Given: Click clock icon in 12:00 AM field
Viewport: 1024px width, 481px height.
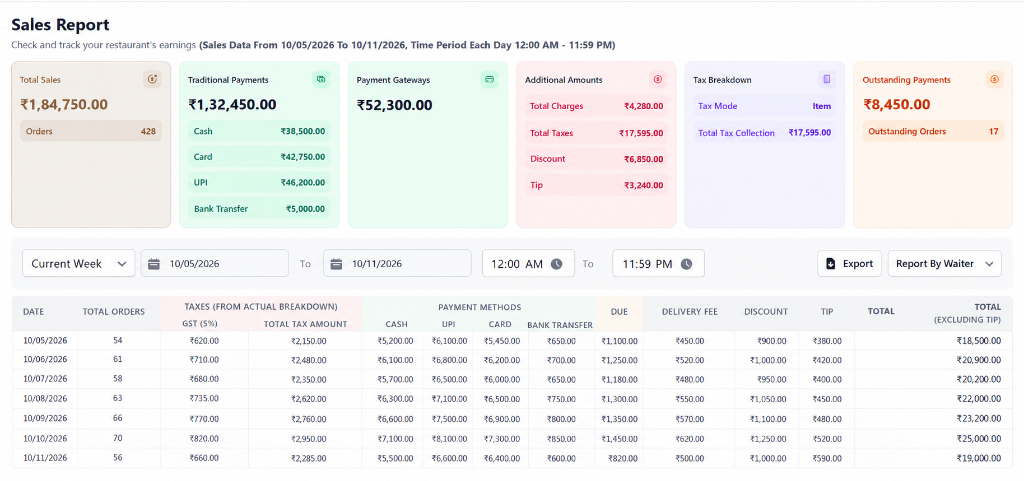Looking at the screenshot, I should click(556, 264).
